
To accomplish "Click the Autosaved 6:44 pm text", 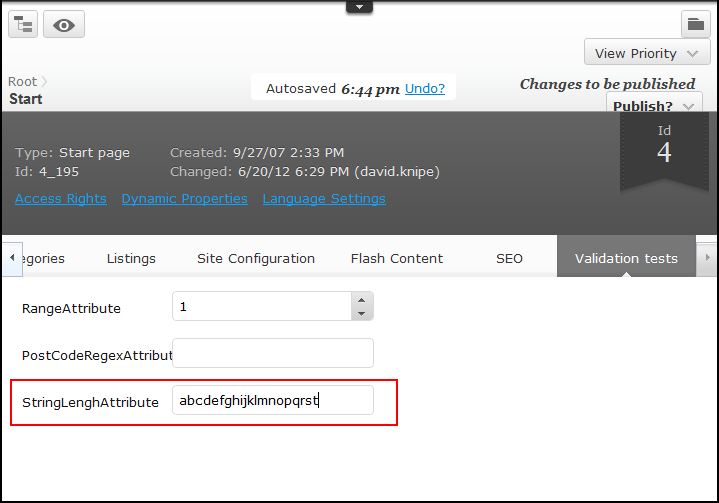I will coord(332,88).
